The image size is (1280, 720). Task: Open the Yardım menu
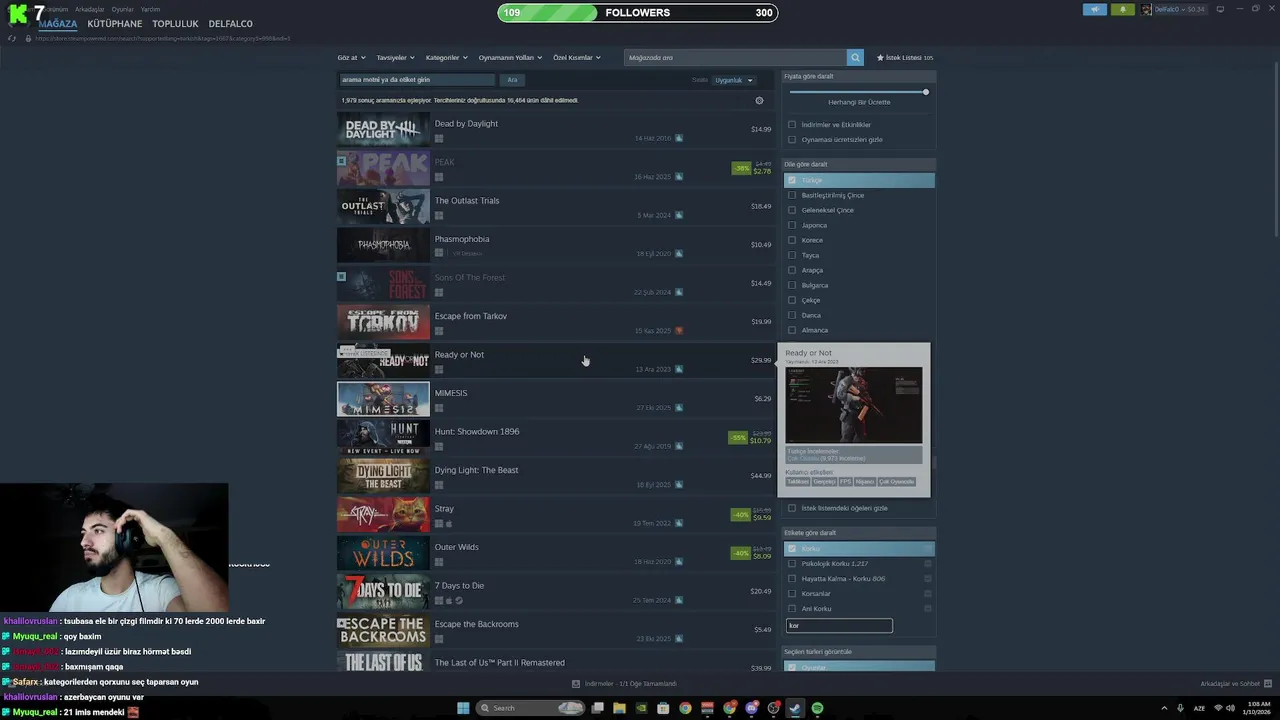click(x=150, y=9)
